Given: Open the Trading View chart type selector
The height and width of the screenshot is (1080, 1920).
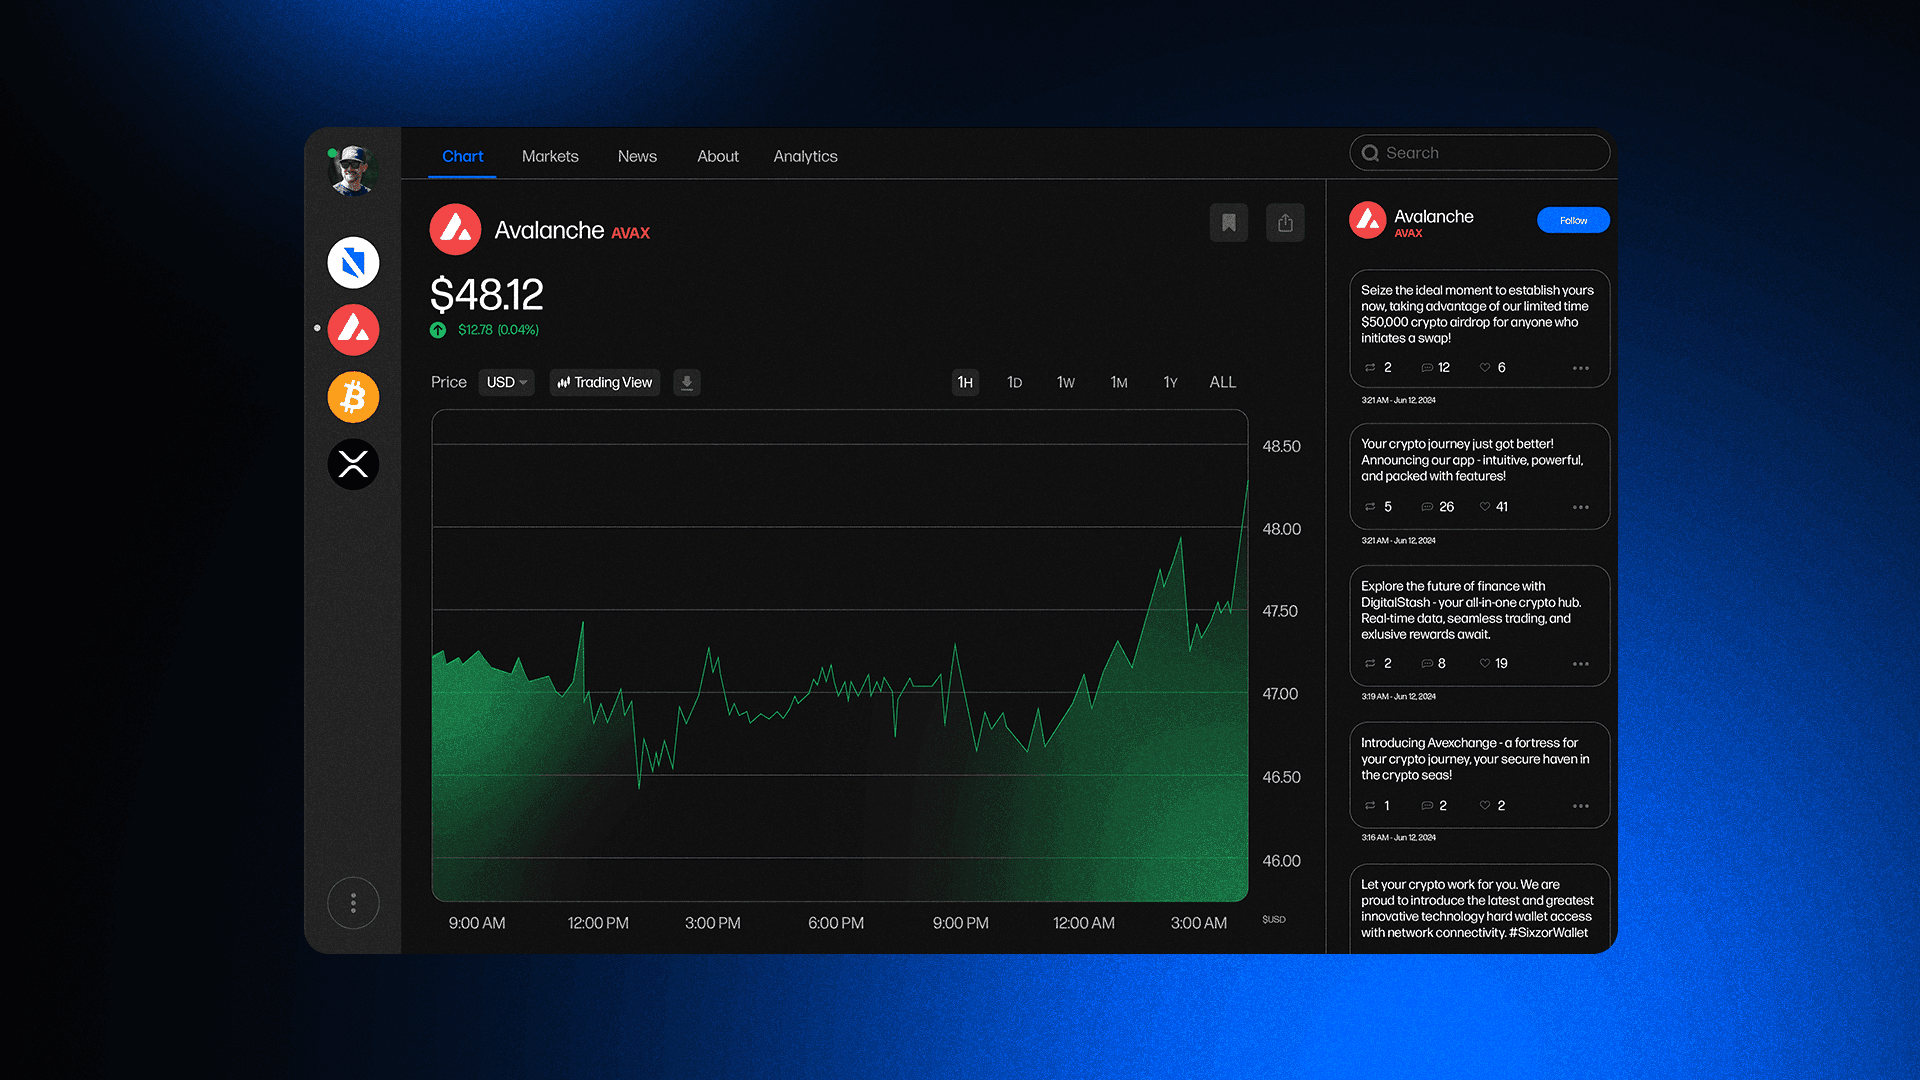Looking at the screenshot, I should (605, 382).
